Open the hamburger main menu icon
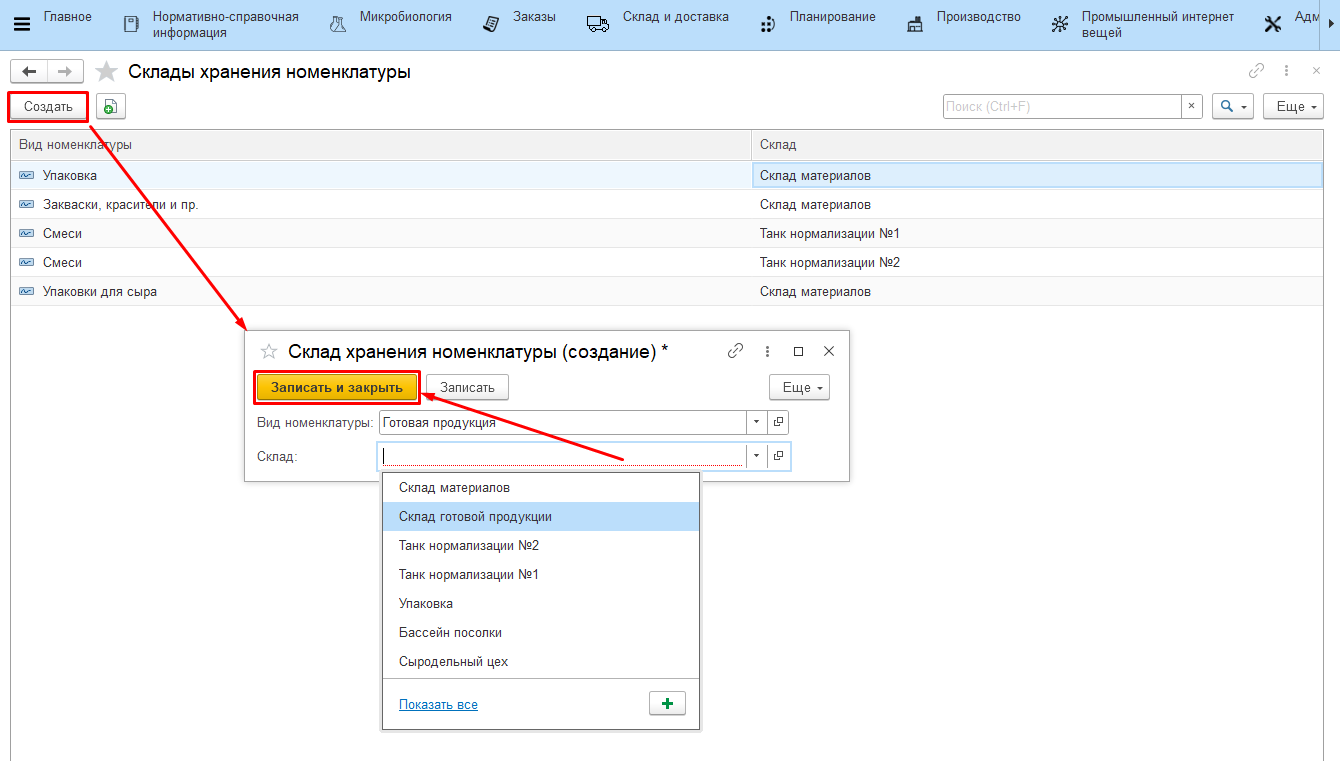The image size is (1340, 761). click(x=21, y=24)
